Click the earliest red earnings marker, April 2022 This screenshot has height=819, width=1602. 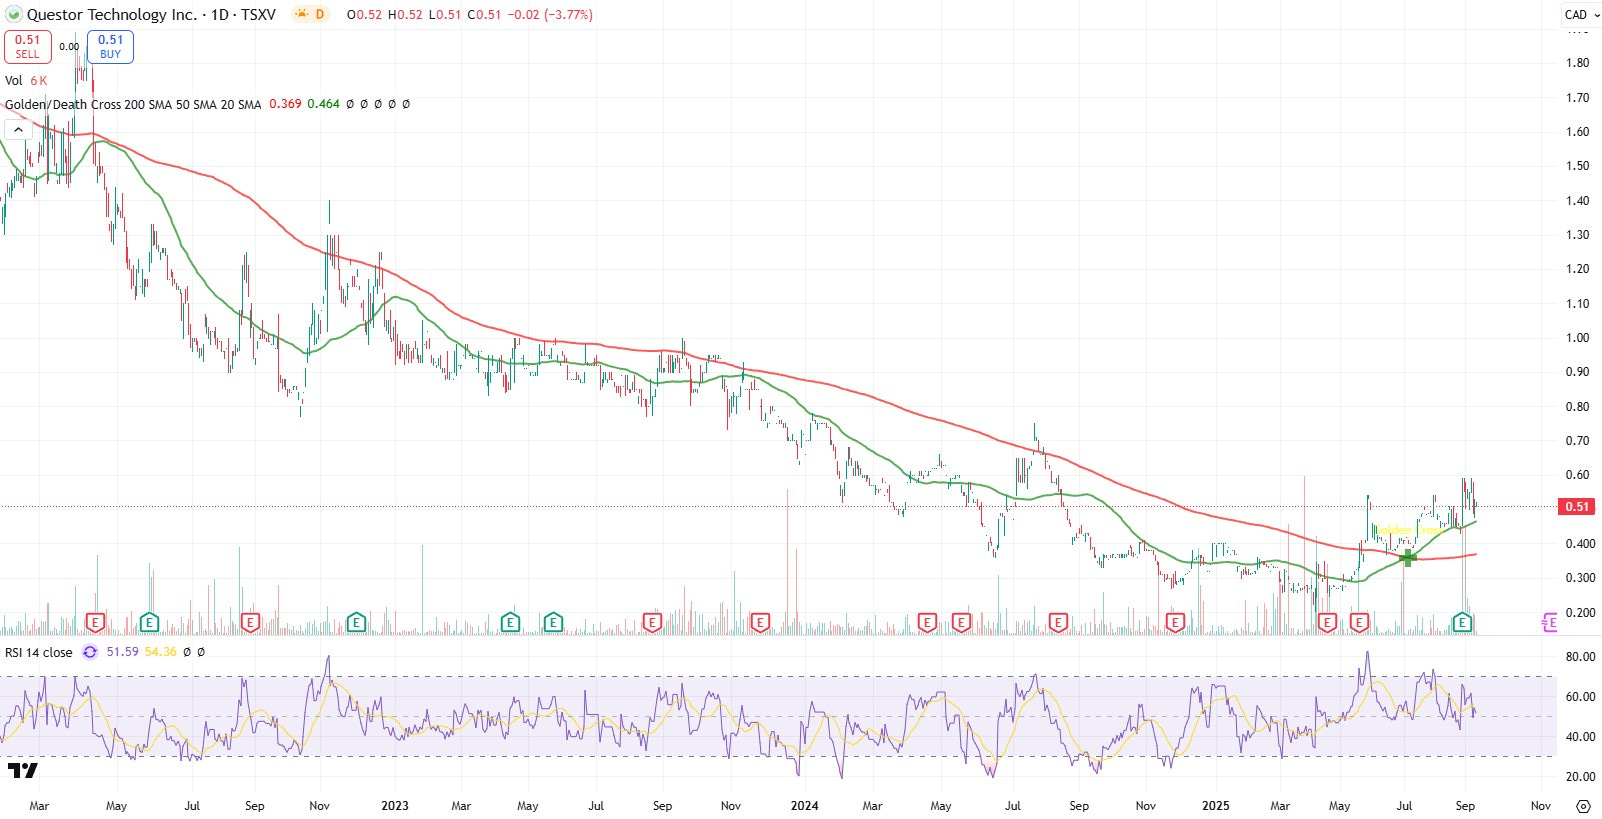tap(96, 623)
